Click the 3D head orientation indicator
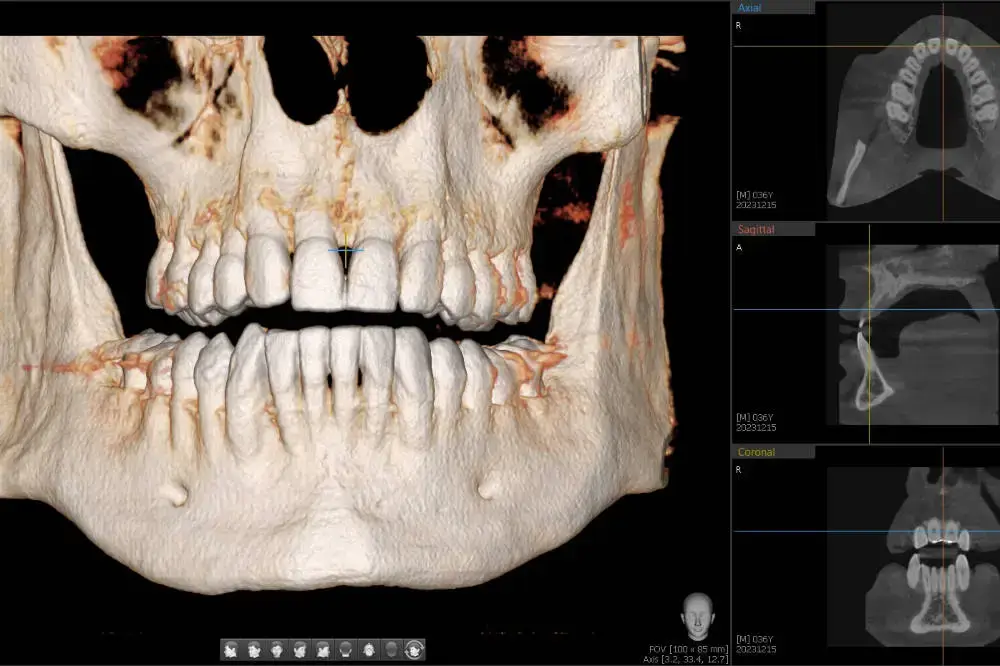 click(x=698, y=616)
